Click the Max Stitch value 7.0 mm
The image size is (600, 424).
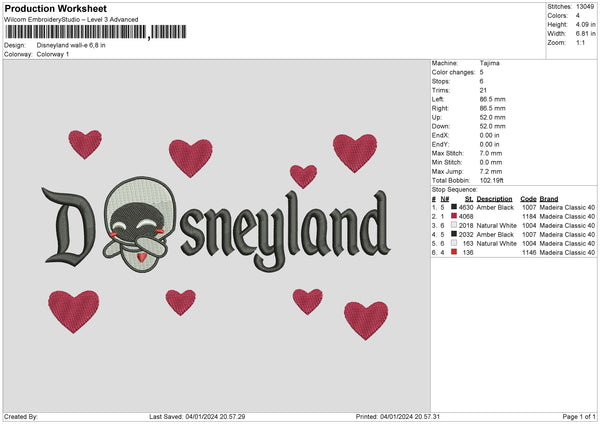tap(491, 153)
